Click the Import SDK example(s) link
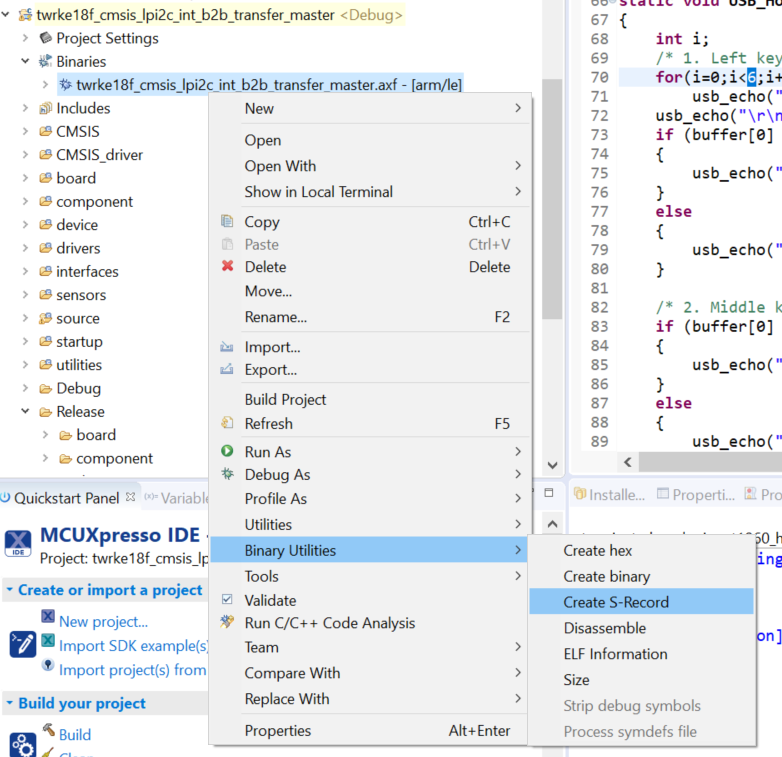Image resolution: width=782 pixels, height=757 pixels. pos(134,645)
